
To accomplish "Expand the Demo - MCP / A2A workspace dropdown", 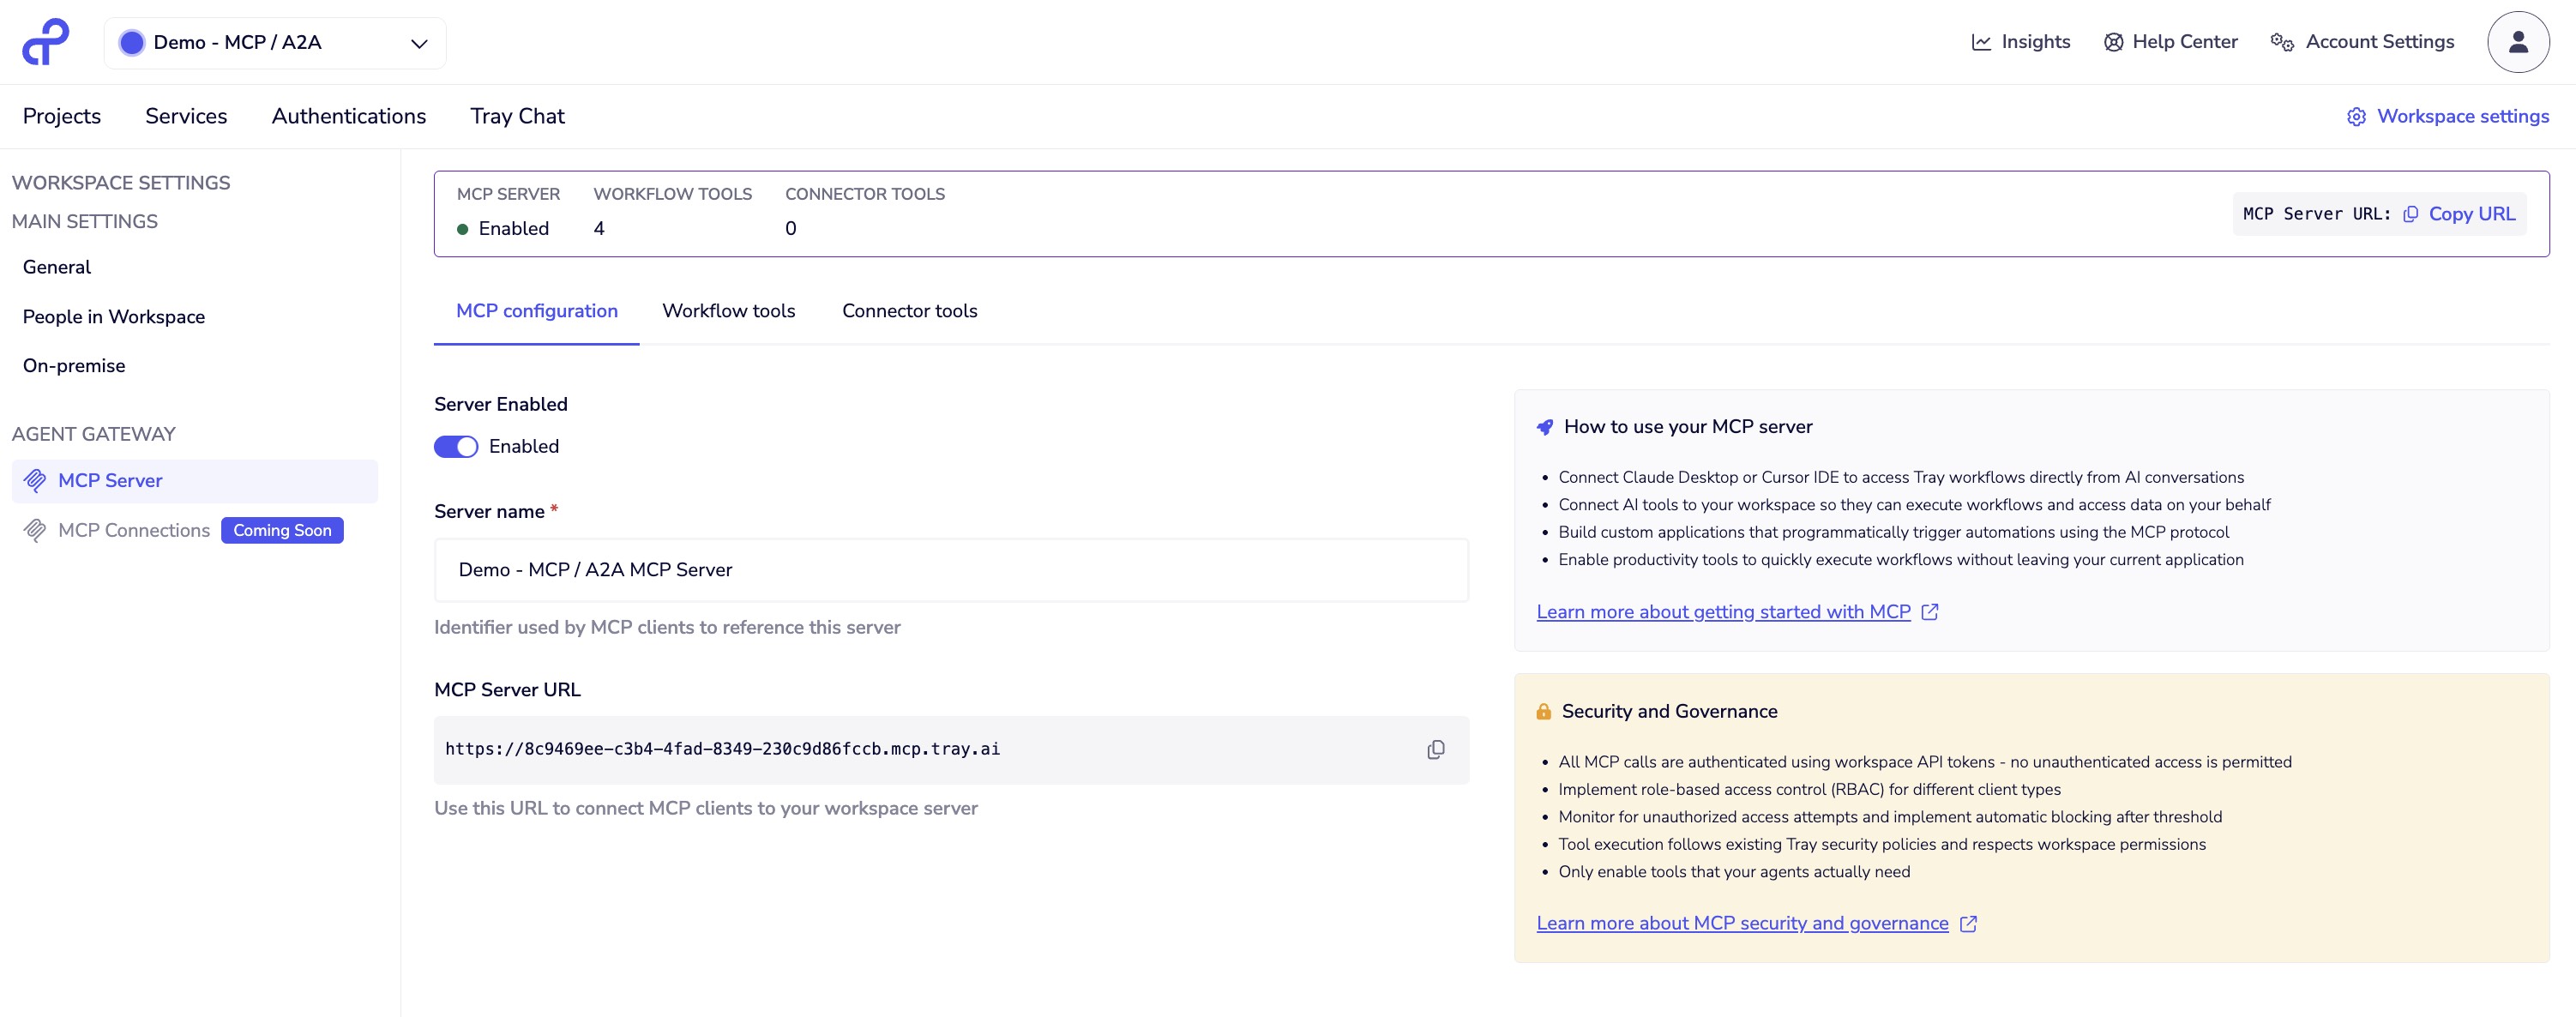I will (x=419, y=43).
